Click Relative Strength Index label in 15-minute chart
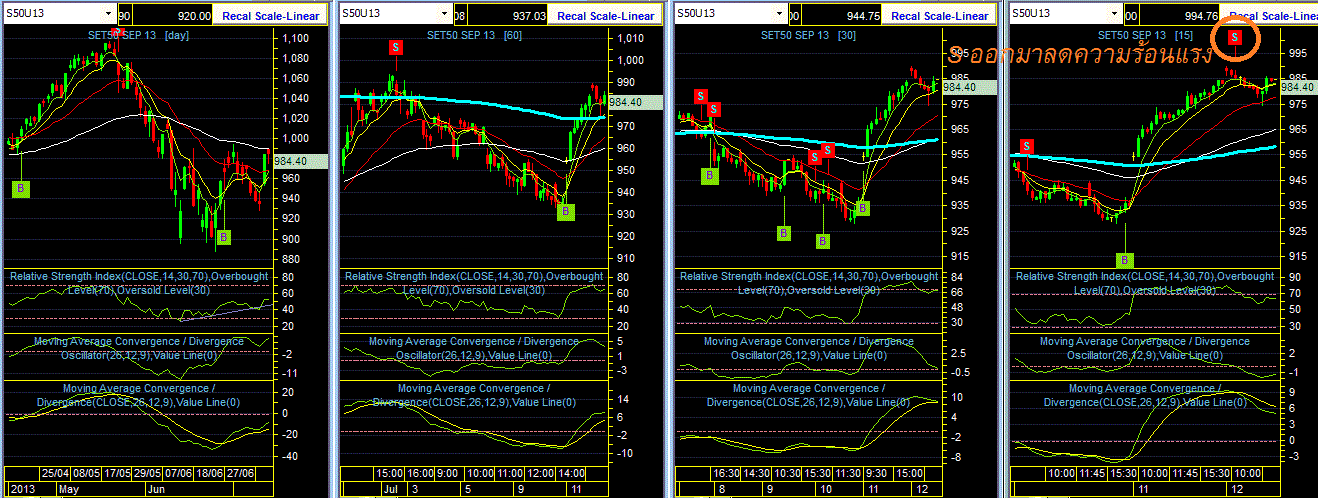This screenshot has width=1318, height=498. (1146, 282)
